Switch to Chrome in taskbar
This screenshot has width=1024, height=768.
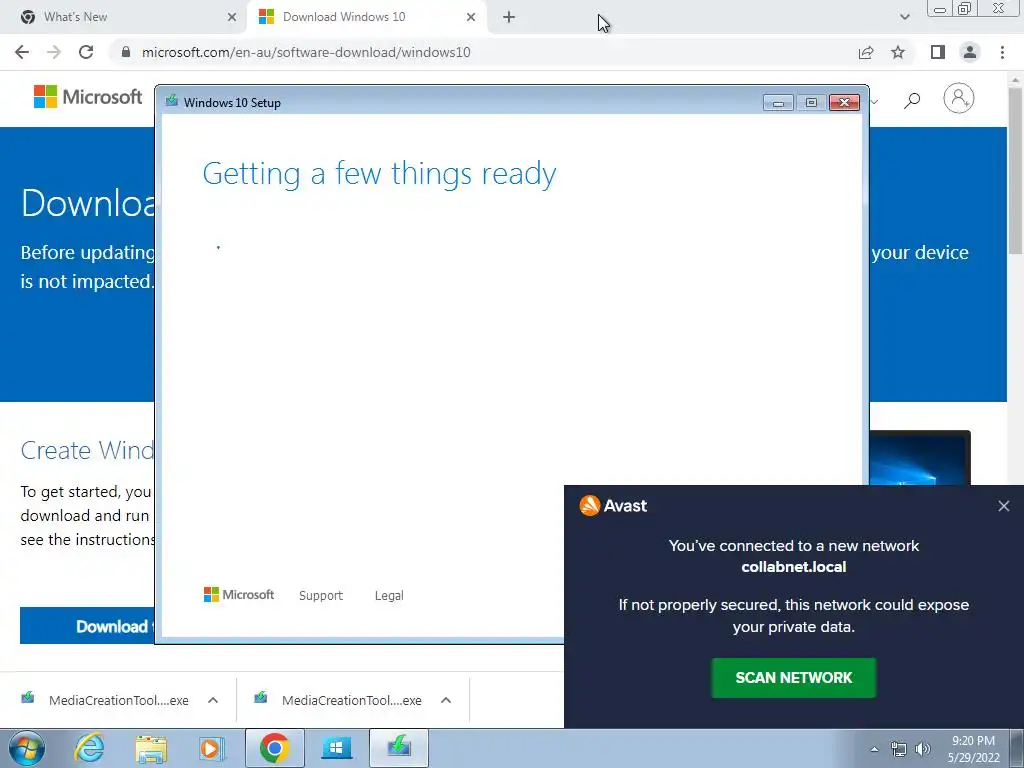pos(274,748)
